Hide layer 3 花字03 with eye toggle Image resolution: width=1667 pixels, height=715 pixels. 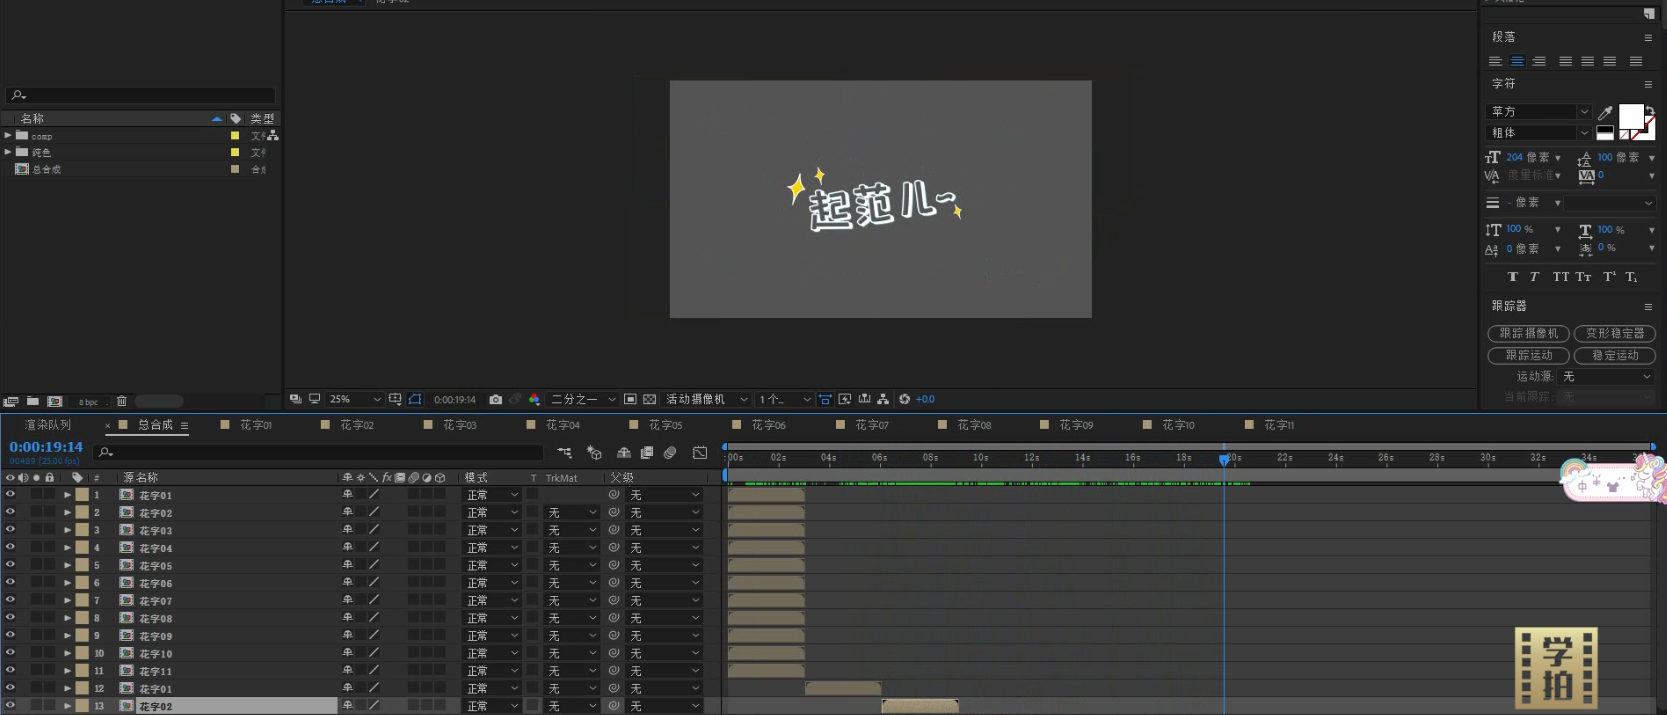pyautogui.click(x=10, y=529)
